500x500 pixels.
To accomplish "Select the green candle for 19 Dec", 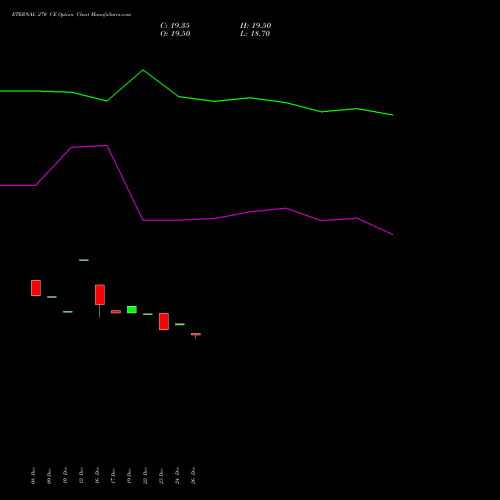I will [132, 310].
